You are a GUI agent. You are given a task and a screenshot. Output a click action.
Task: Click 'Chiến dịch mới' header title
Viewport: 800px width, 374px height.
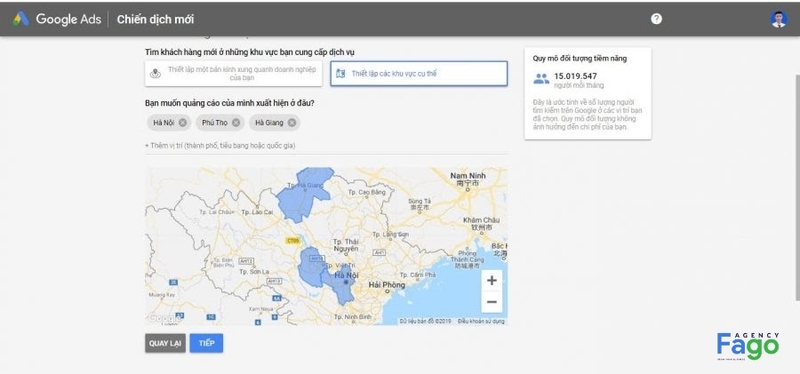coord(155,19)
